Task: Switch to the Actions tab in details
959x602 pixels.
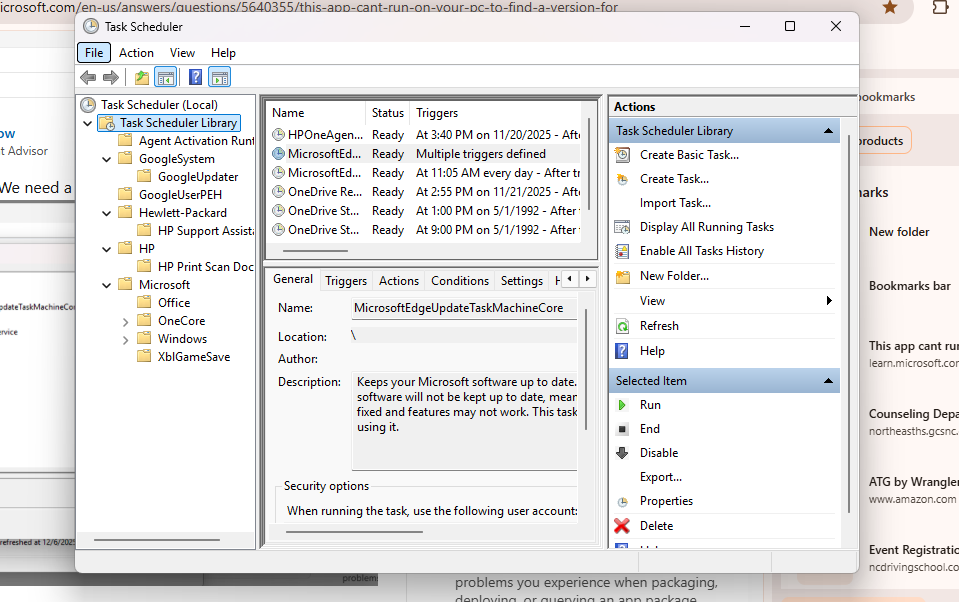Action: click(399, 281)
